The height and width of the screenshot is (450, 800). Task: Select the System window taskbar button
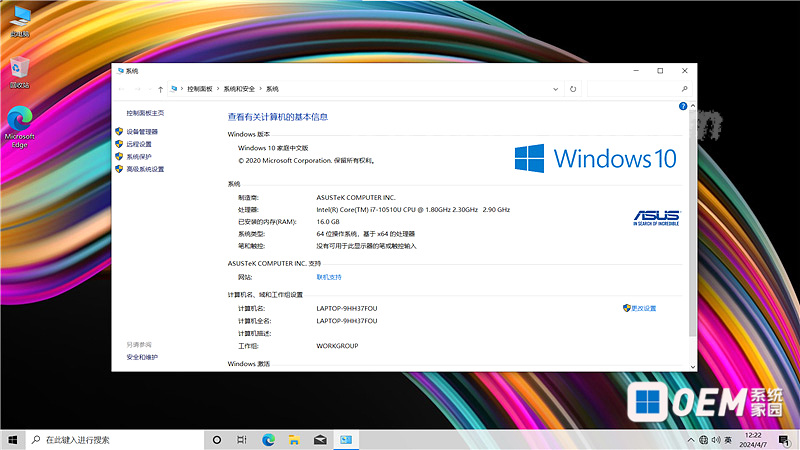346,440
